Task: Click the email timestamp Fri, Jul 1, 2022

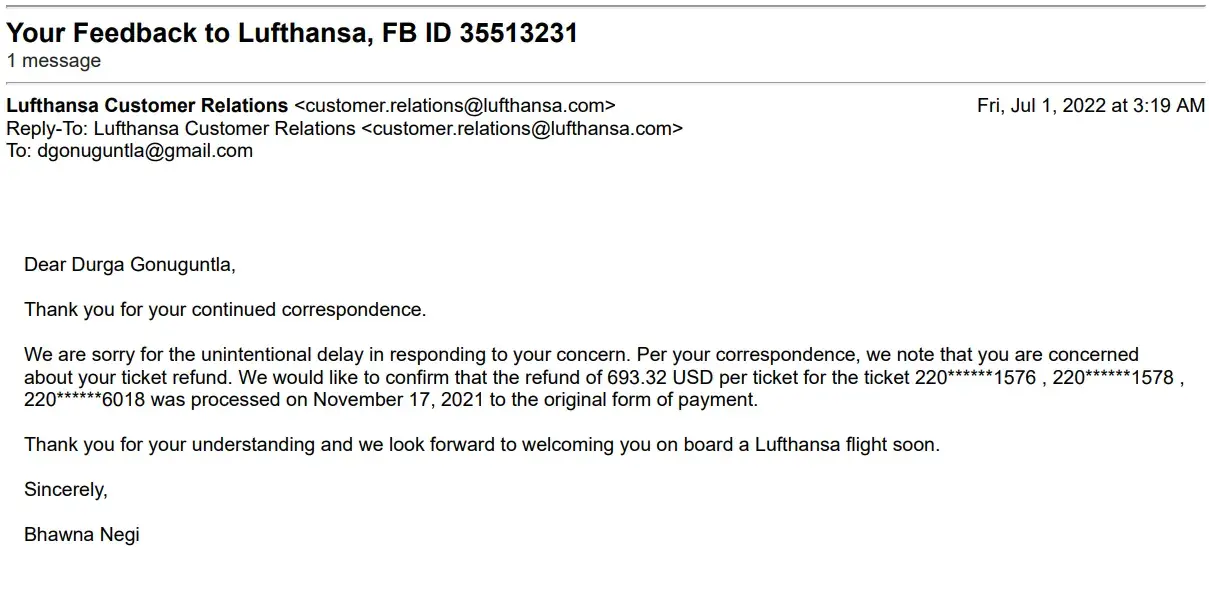Action: 1090,106
